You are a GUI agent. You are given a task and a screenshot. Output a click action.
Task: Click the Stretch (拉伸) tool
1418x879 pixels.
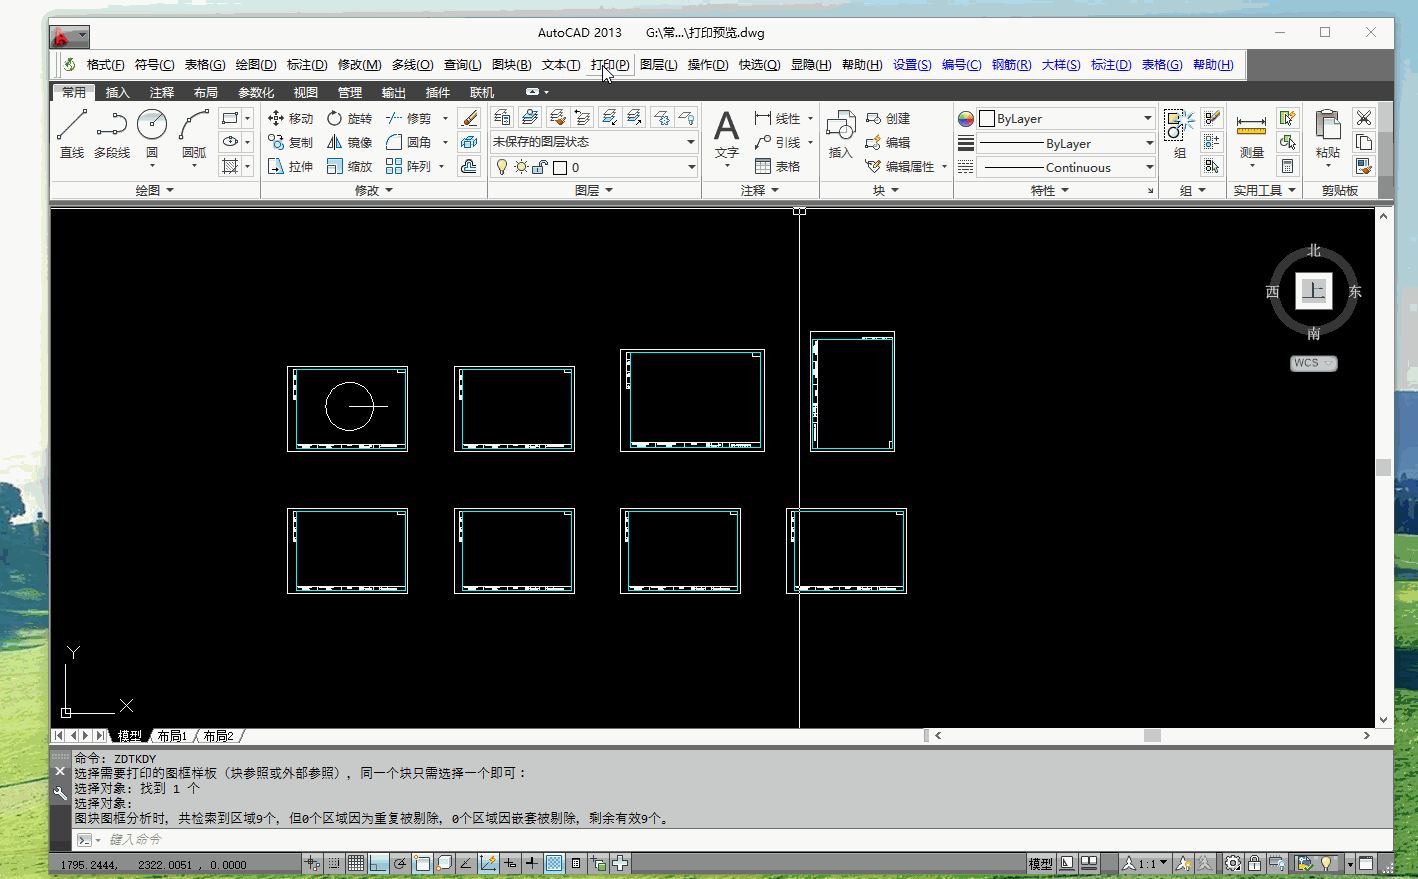pyautogui.click(x=291, y=166)
